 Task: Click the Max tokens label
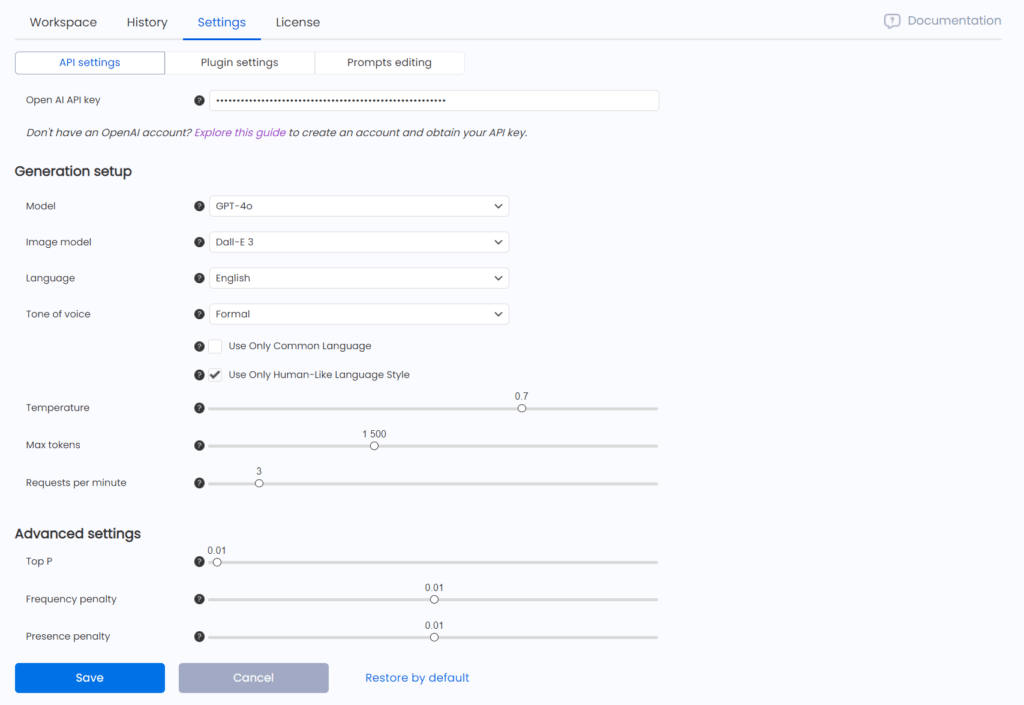click(53, 445)
